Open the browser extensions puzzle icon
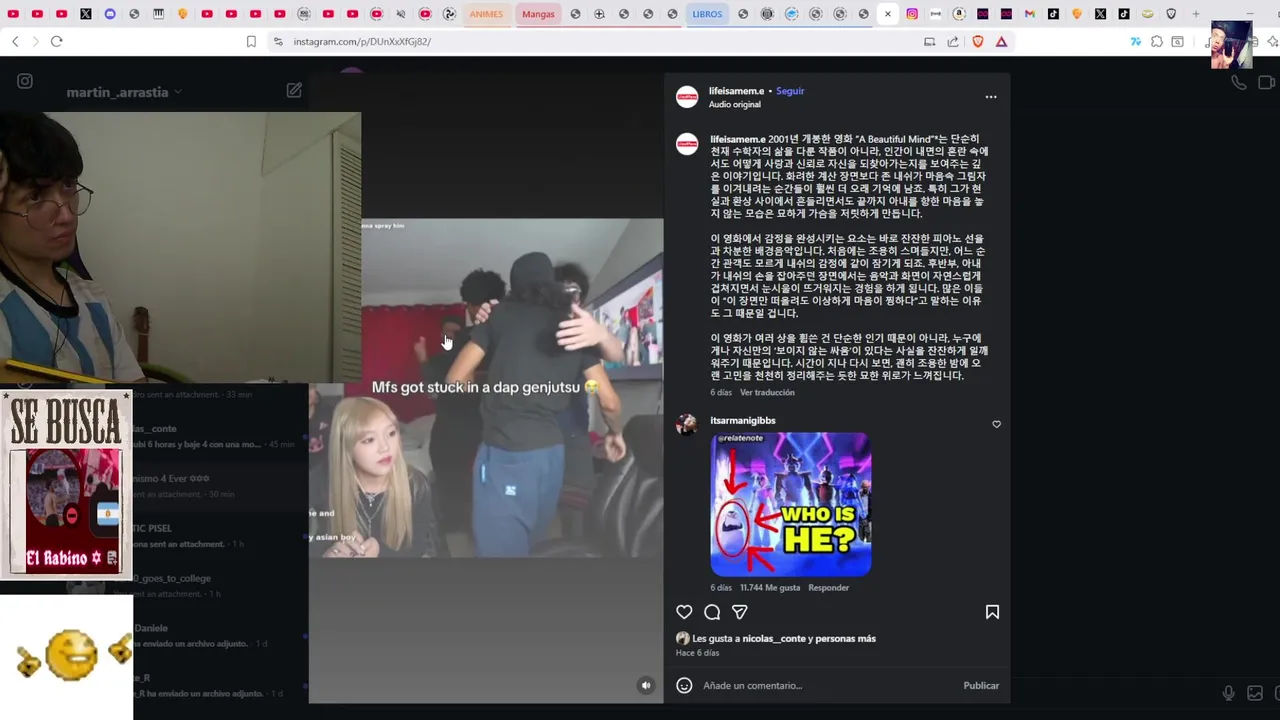Image resolution: width=1280 pixels, height=720 pixels. [1157, 42]
